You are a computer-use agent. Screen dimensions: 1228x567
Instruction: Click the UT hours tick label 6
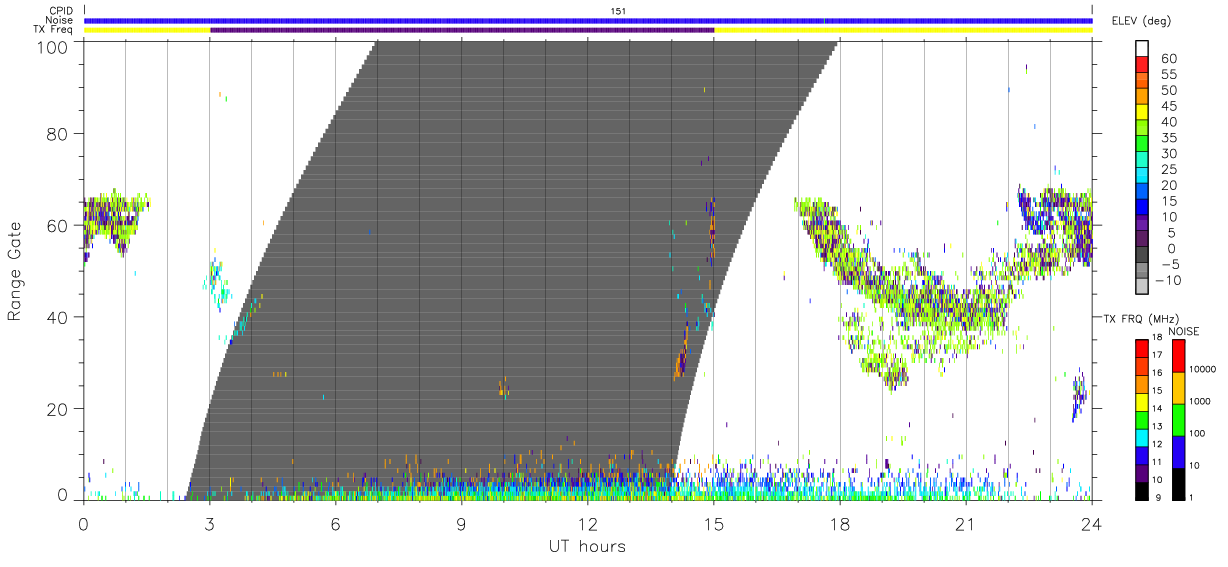tap(336, 524)
